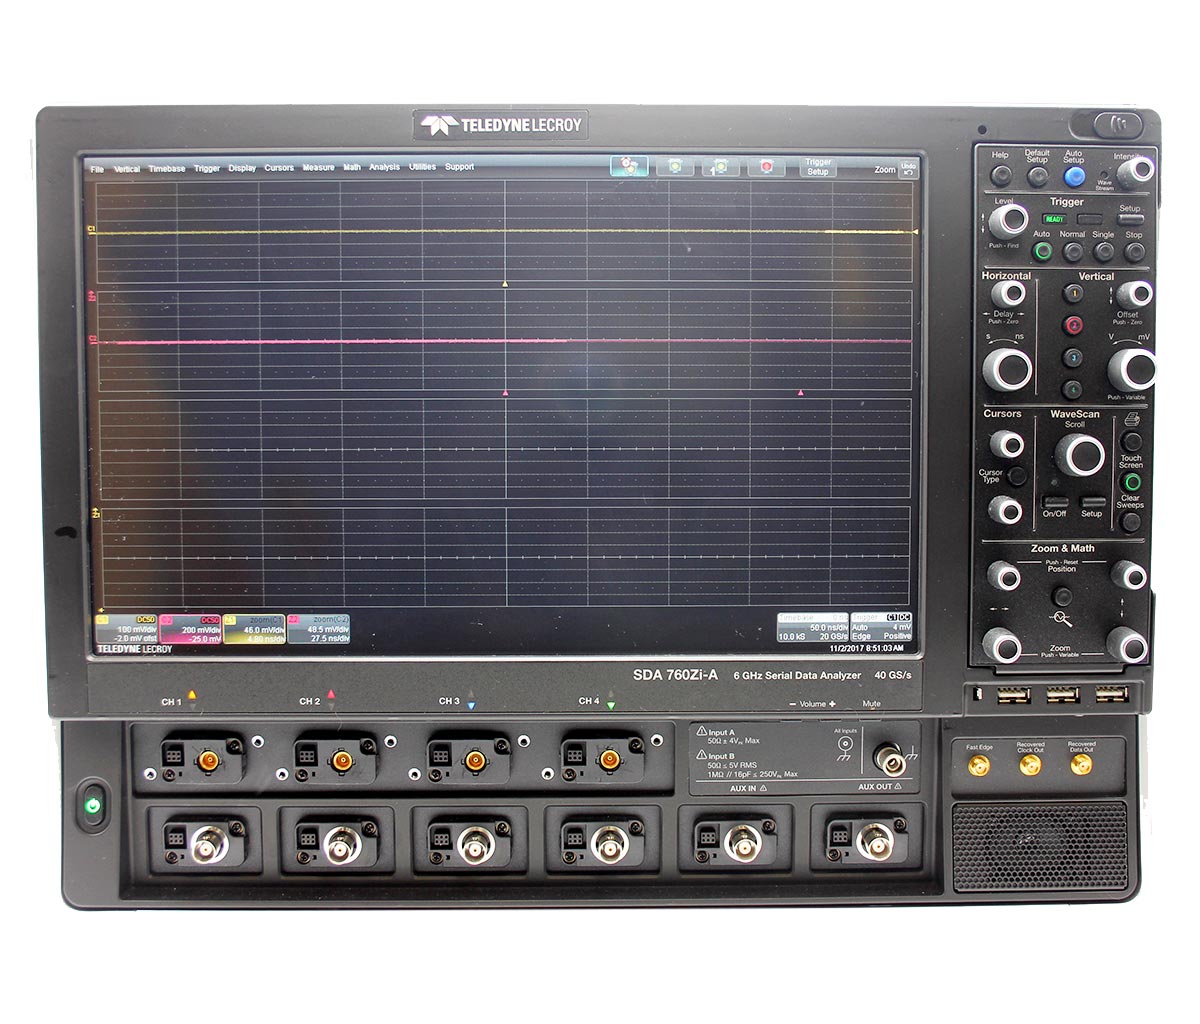The height and width of the screenshot is (1024, 1200).
Task: Click the trigger Stop button
Action: pos(1134,251)
